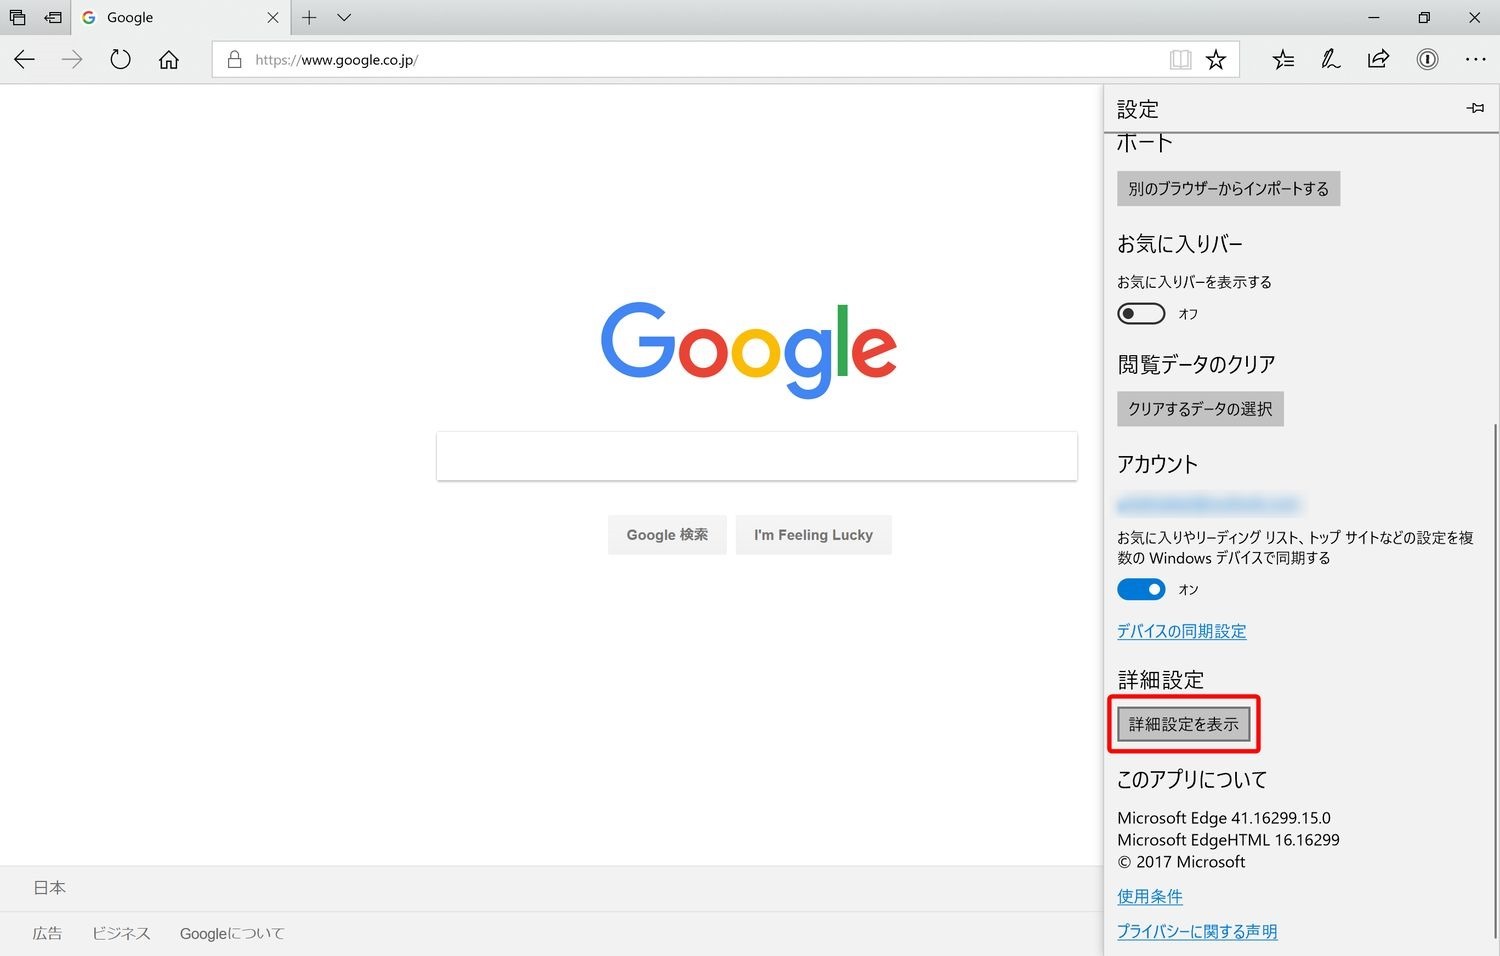Open the ビジネス footer link
Screen dimensions: 1500x956
[121, 933]
